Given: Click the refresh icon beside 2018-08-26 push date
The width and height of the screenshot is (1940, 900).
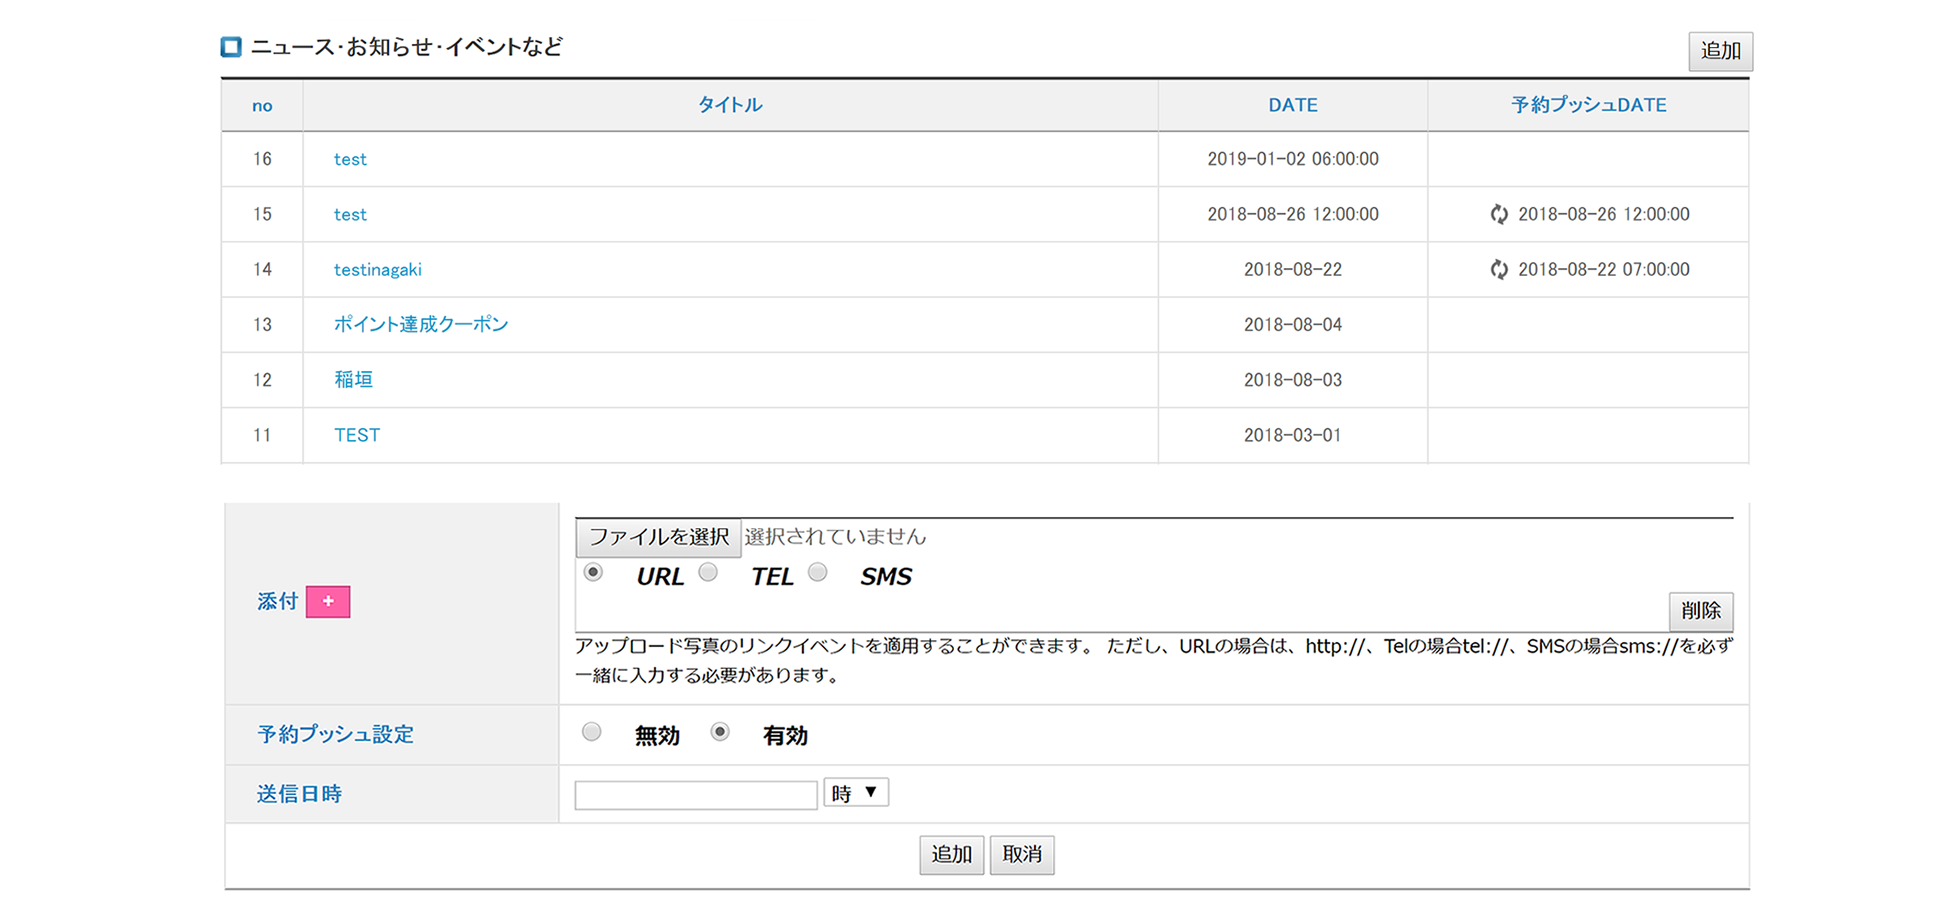Looking at the screenshot, I should pyautogui.click(x=1498, y=214).
